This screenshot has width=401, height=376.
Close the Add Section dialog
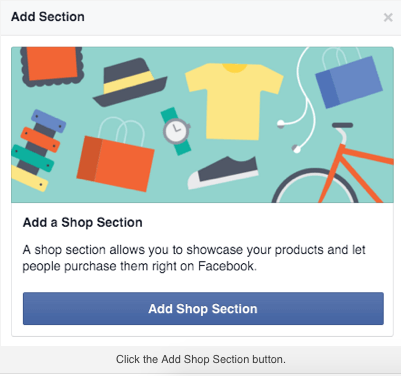pyautogui.click(x=388, y=17)
